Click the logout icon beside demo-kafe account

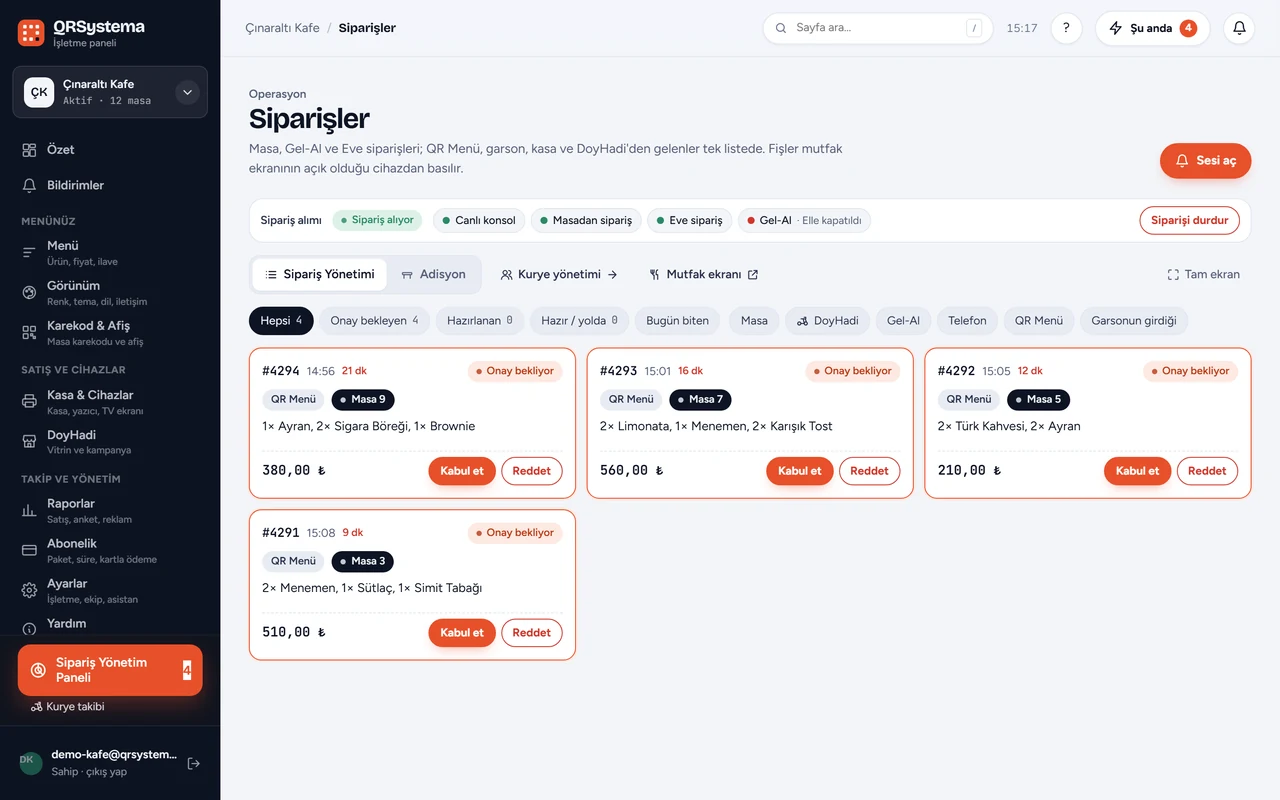tap(194, 763)
